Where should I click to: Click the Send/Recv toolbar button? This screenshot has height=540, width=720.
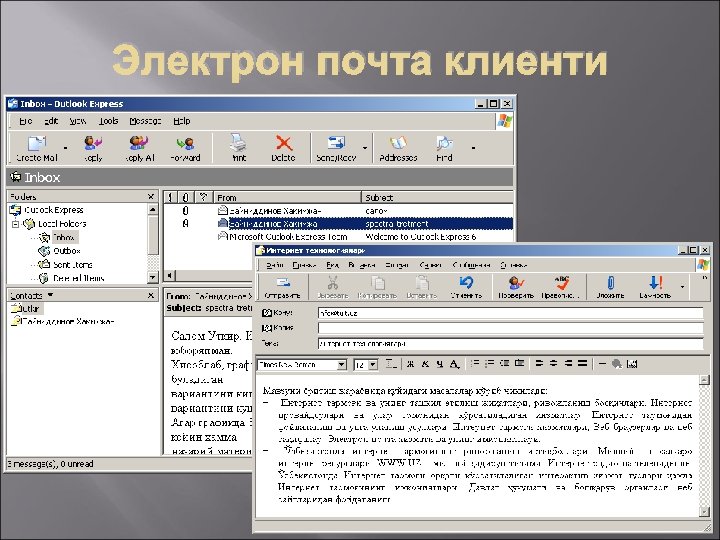[x=336, y=148]
